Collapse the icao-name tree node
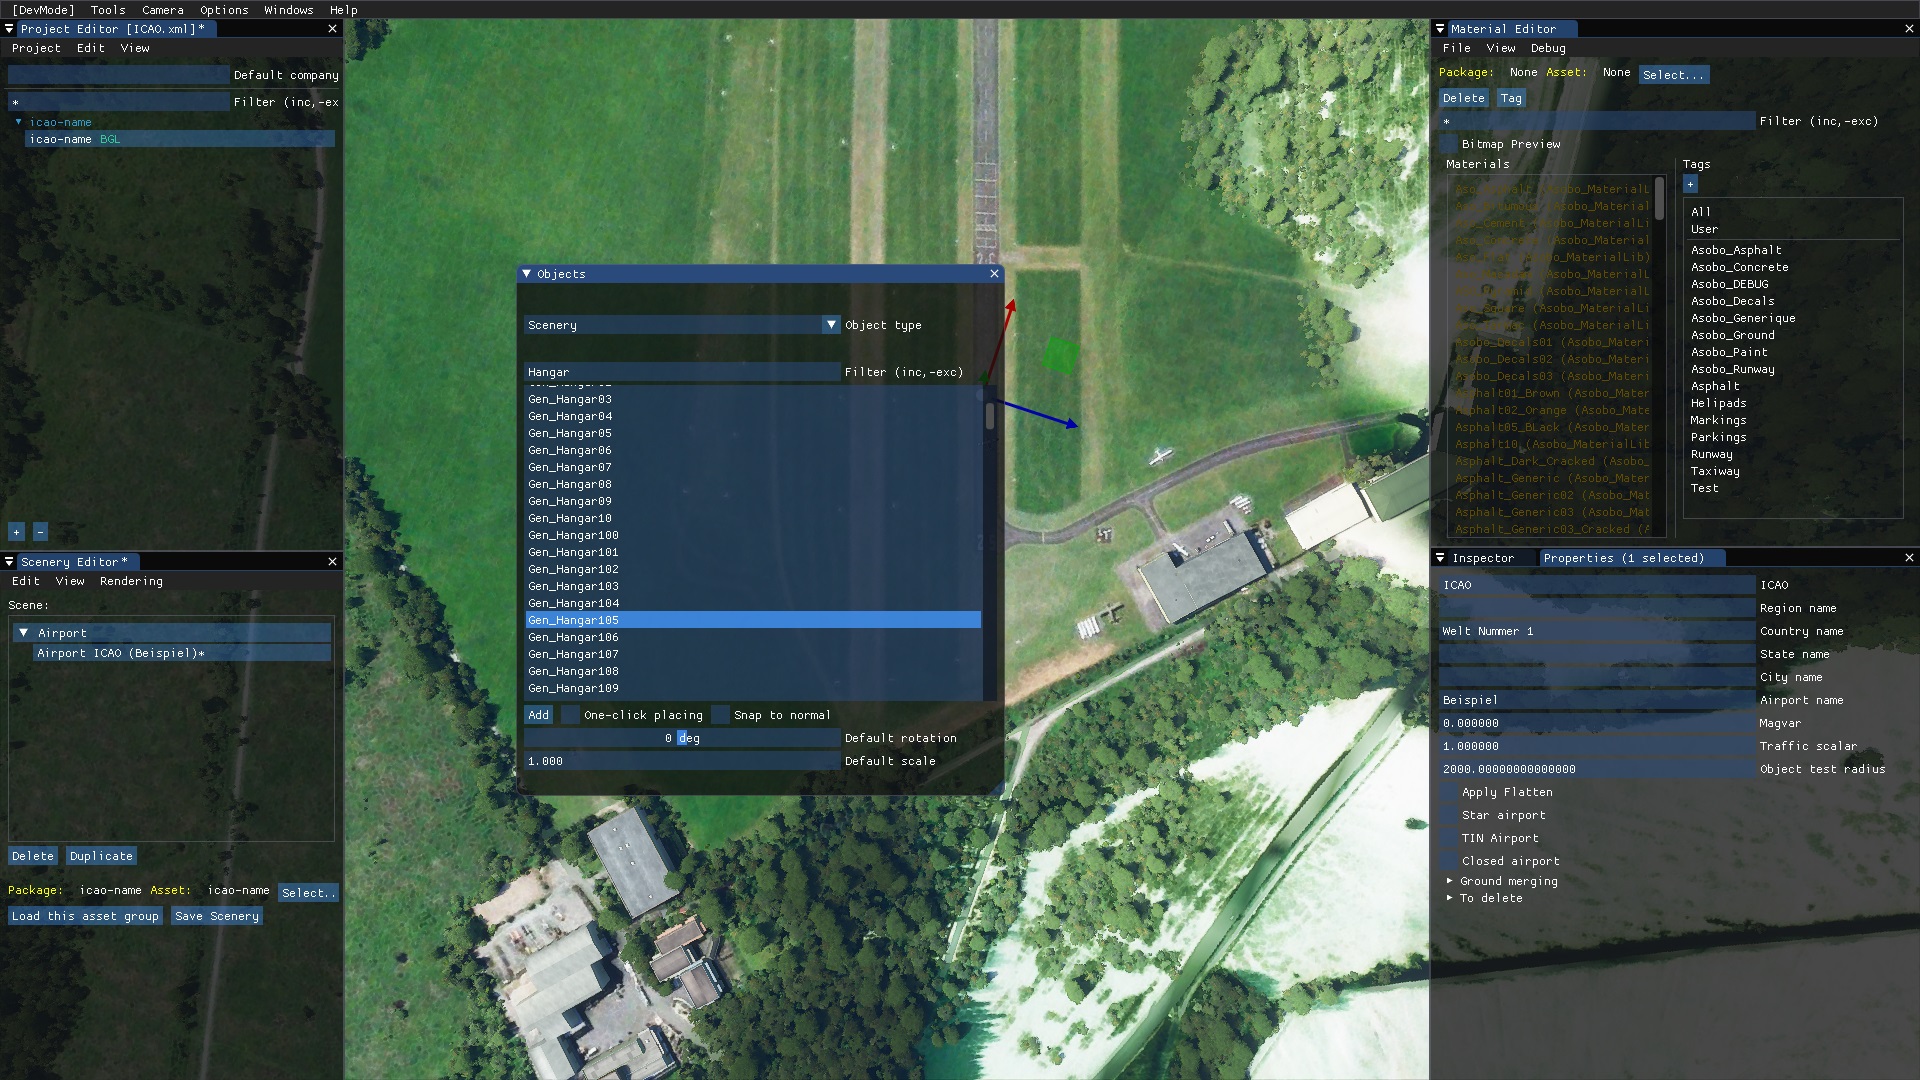Viewport: 1920px width, 1080px height. [x=18, y=122]
